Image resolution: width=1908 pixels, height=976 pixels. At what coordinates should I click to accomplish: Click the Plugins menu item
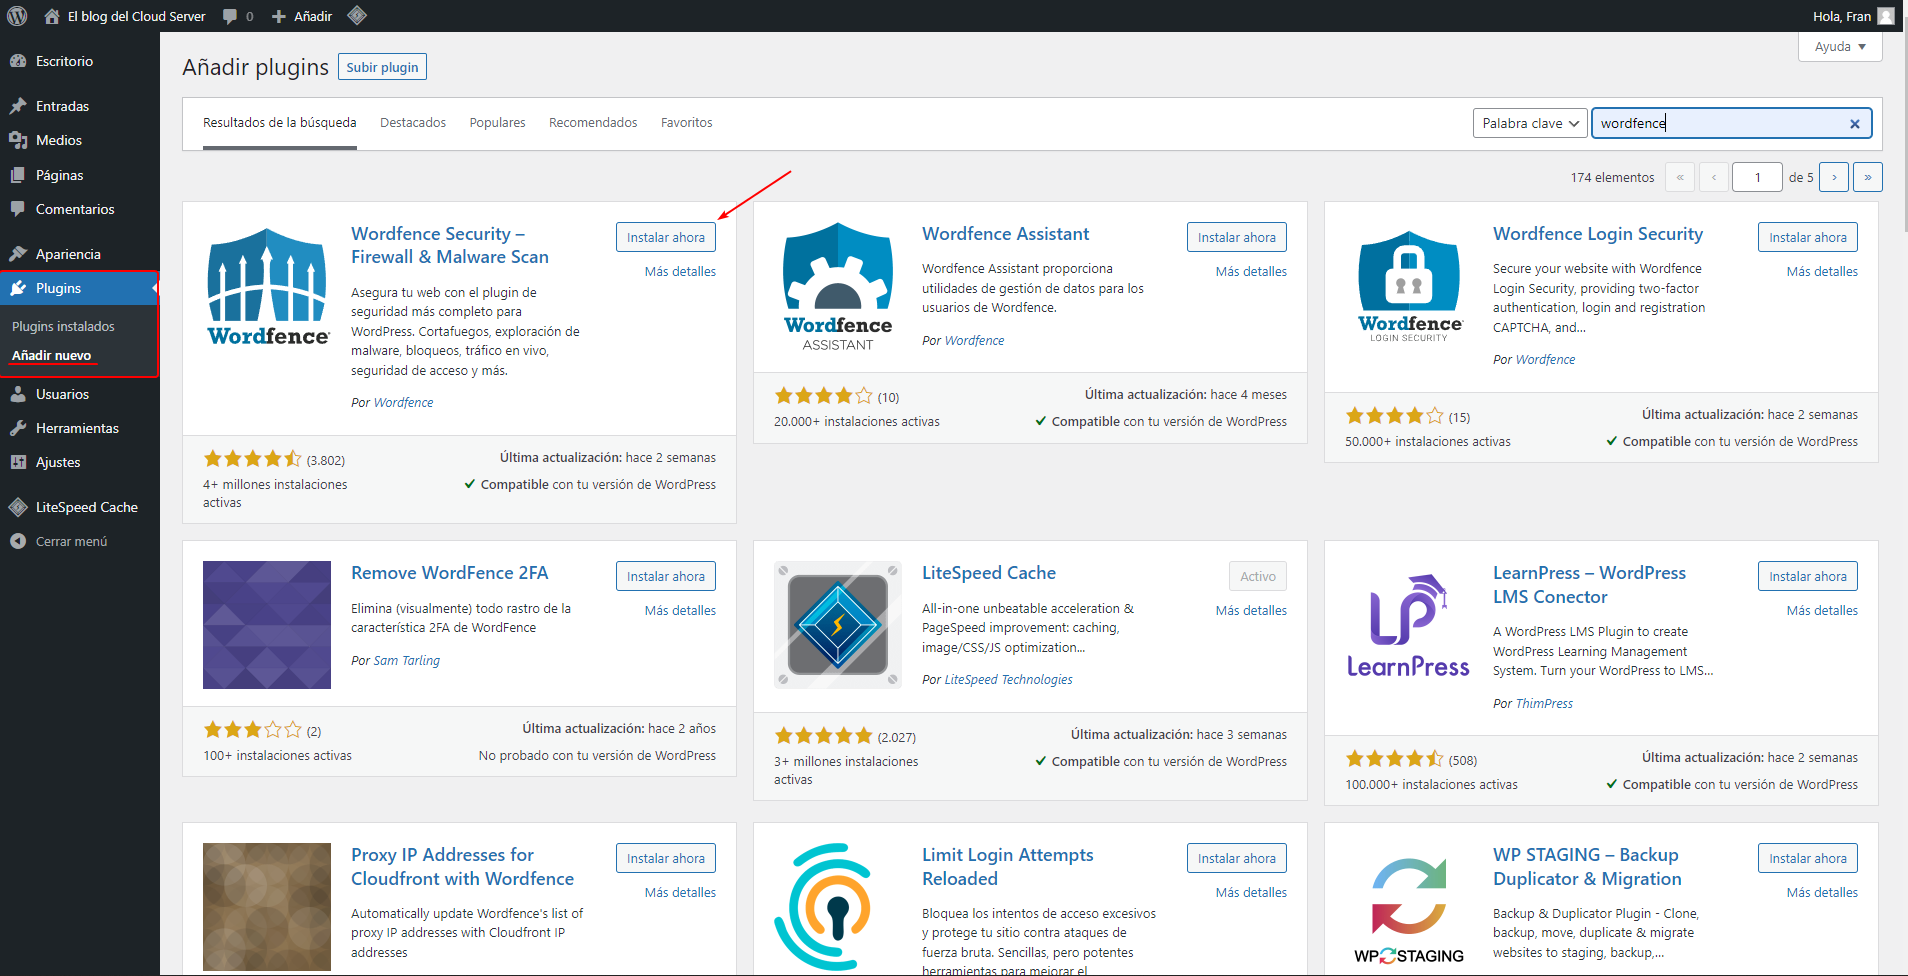point(79,288)
